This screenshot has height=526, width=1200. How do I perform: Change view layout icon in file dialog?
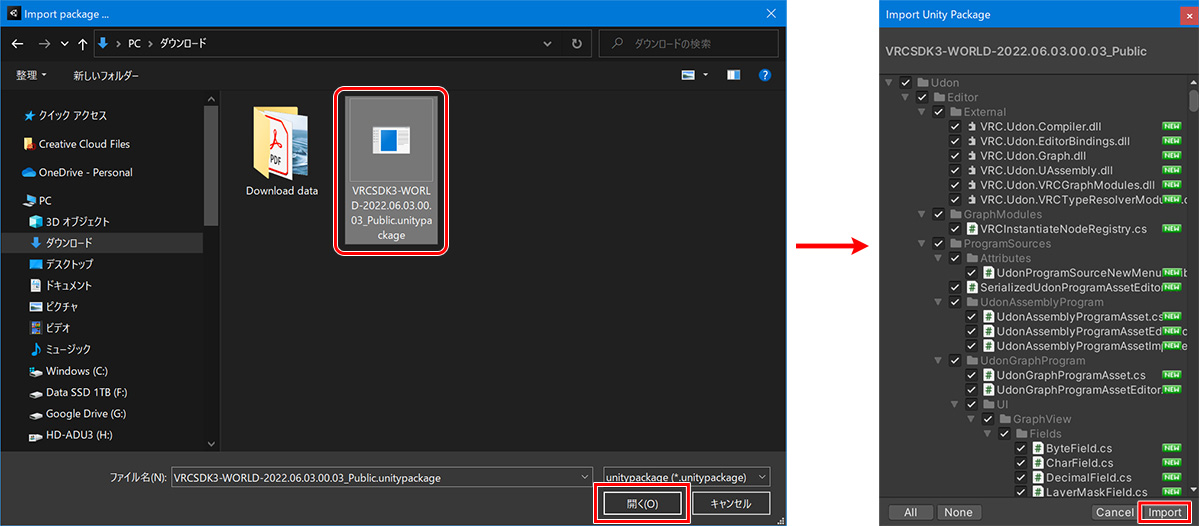tap(688, 75)
